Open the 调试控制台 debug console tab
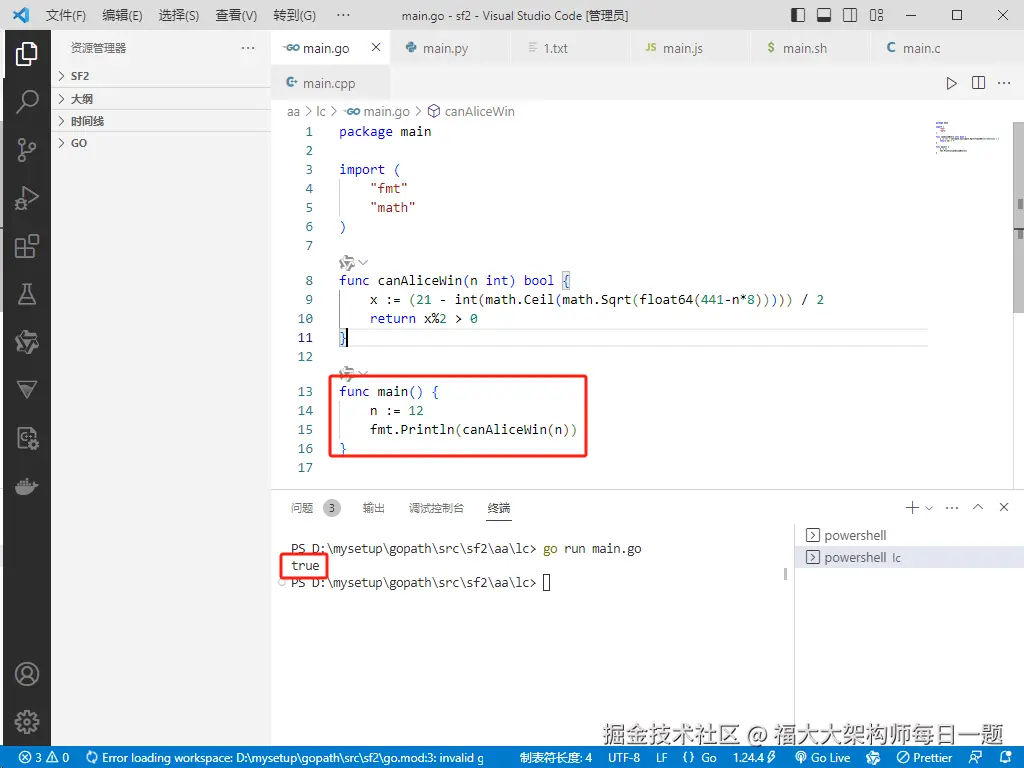This screenshot has height=768, width=1024. point(436,507)
